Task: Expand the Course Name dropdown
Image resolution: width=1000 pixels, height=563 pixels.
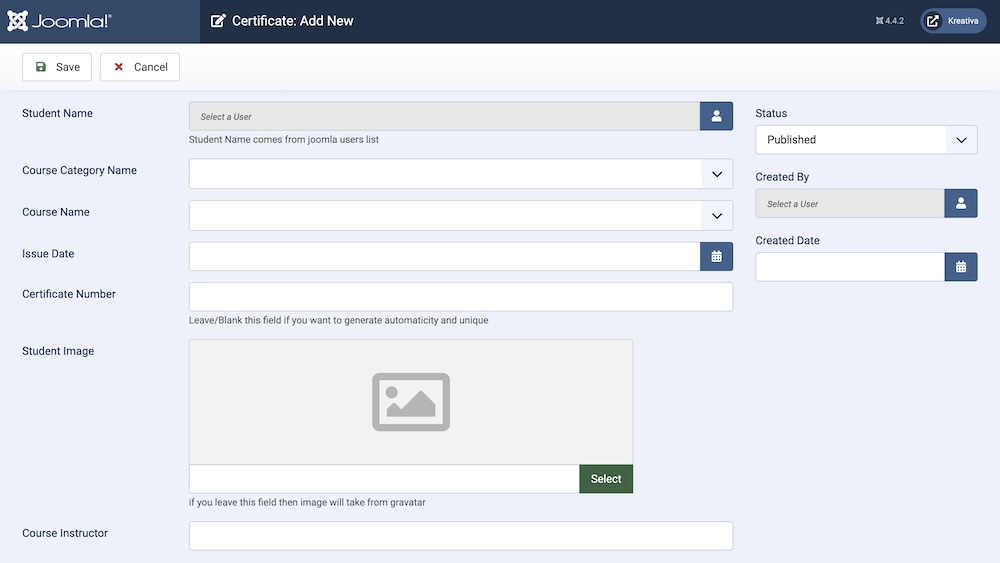Action: point(461,215)
